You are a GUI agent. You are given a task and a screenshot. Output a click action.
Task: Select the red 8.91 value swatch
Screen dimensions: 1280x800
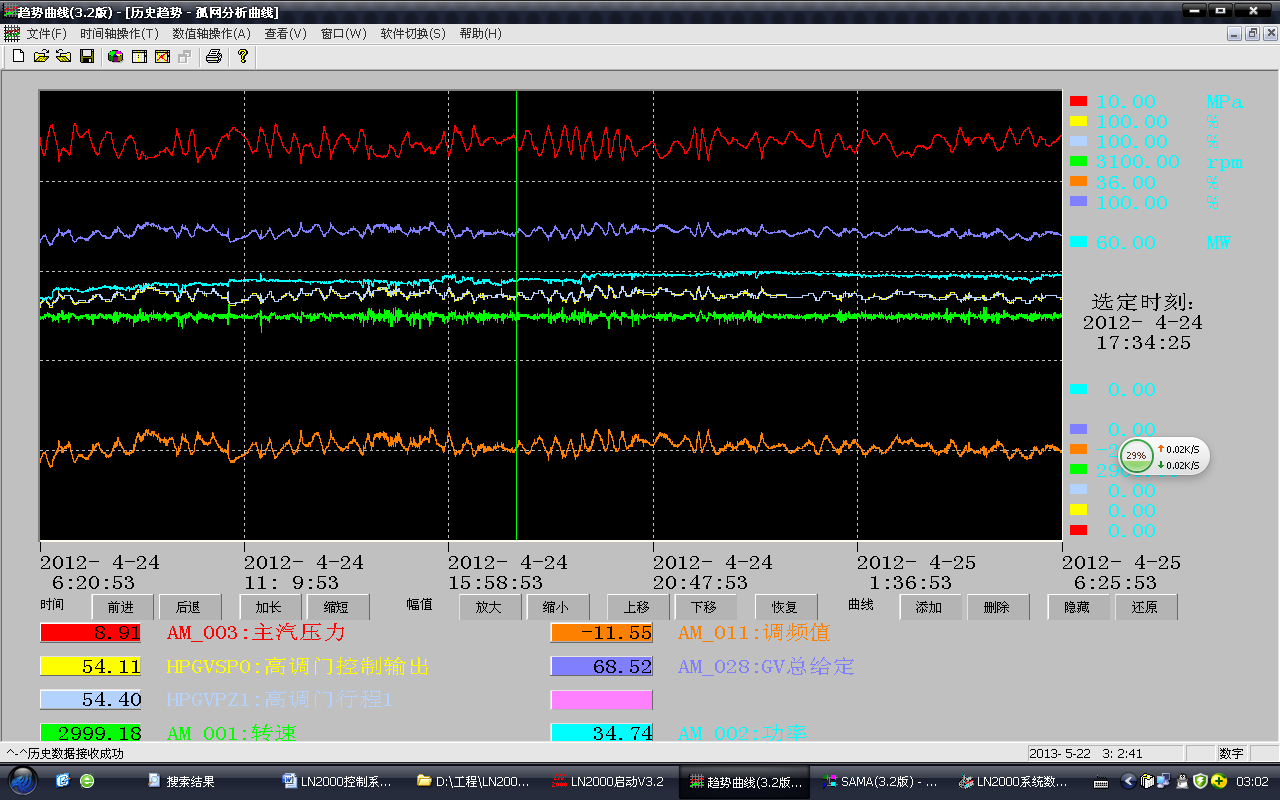[91, 632]
